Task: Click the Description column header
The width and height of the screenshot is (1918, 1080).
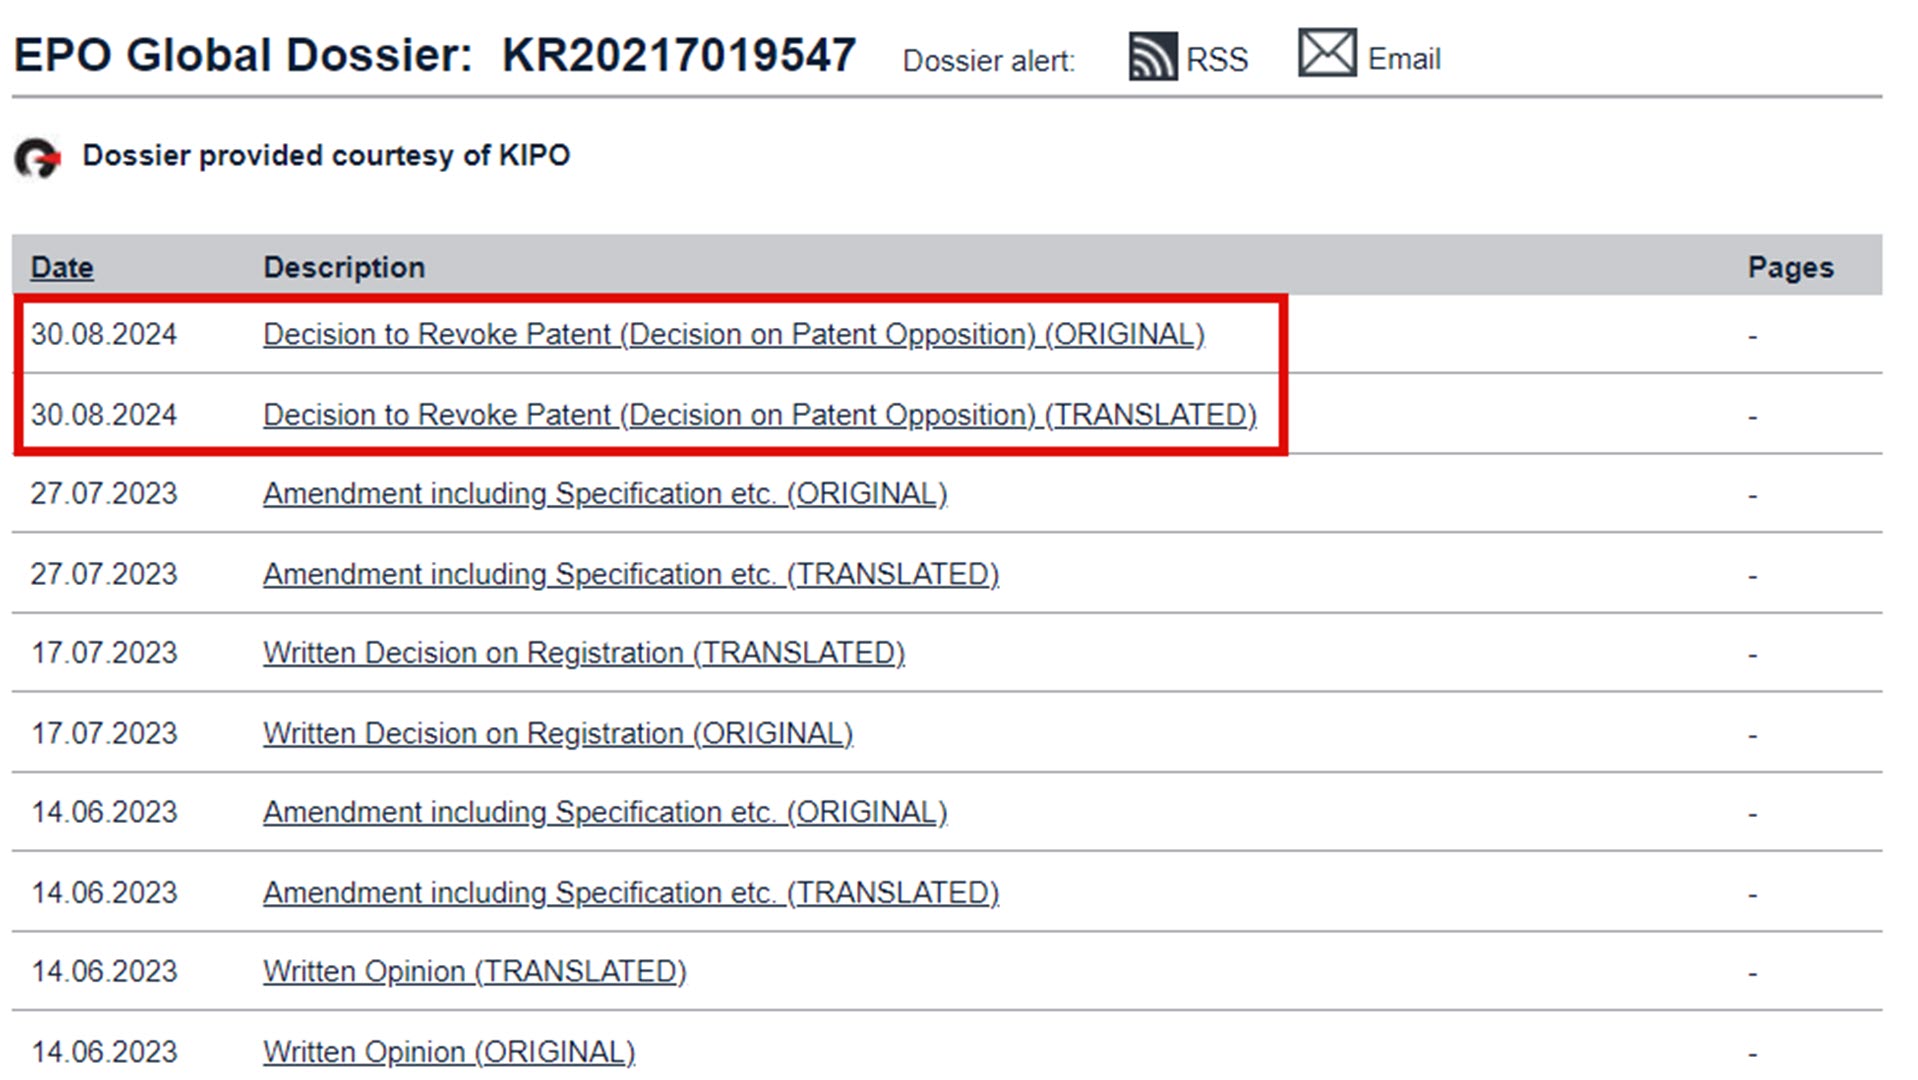Action: point(344,267)
